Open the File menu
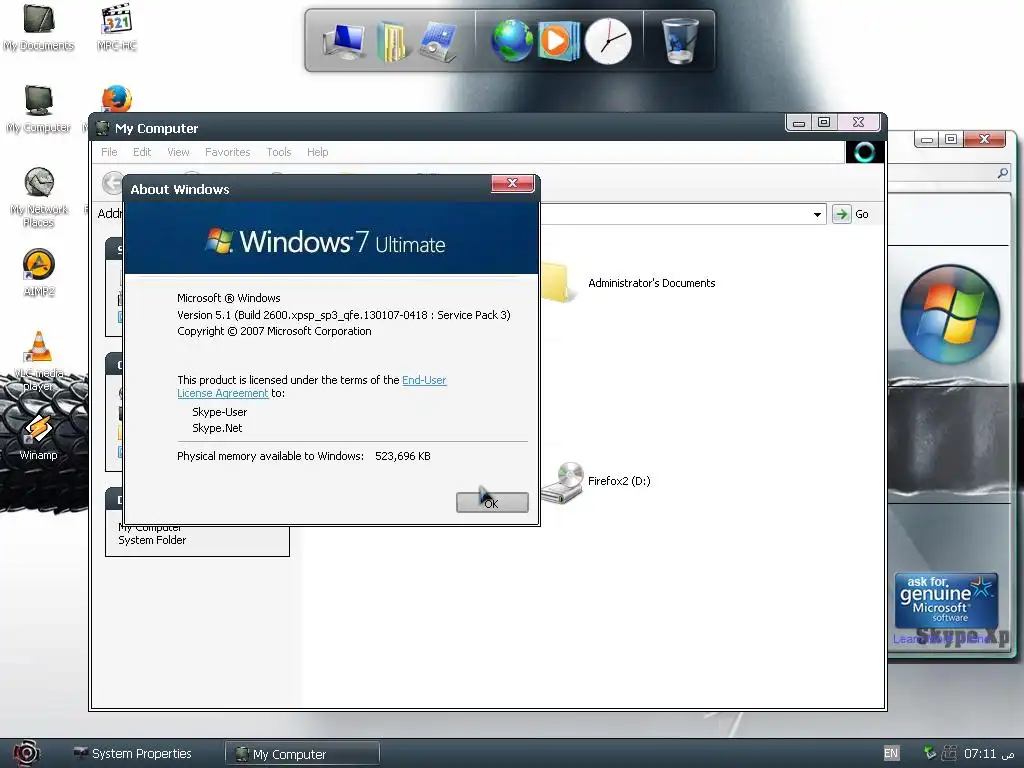 click(109, 152)
